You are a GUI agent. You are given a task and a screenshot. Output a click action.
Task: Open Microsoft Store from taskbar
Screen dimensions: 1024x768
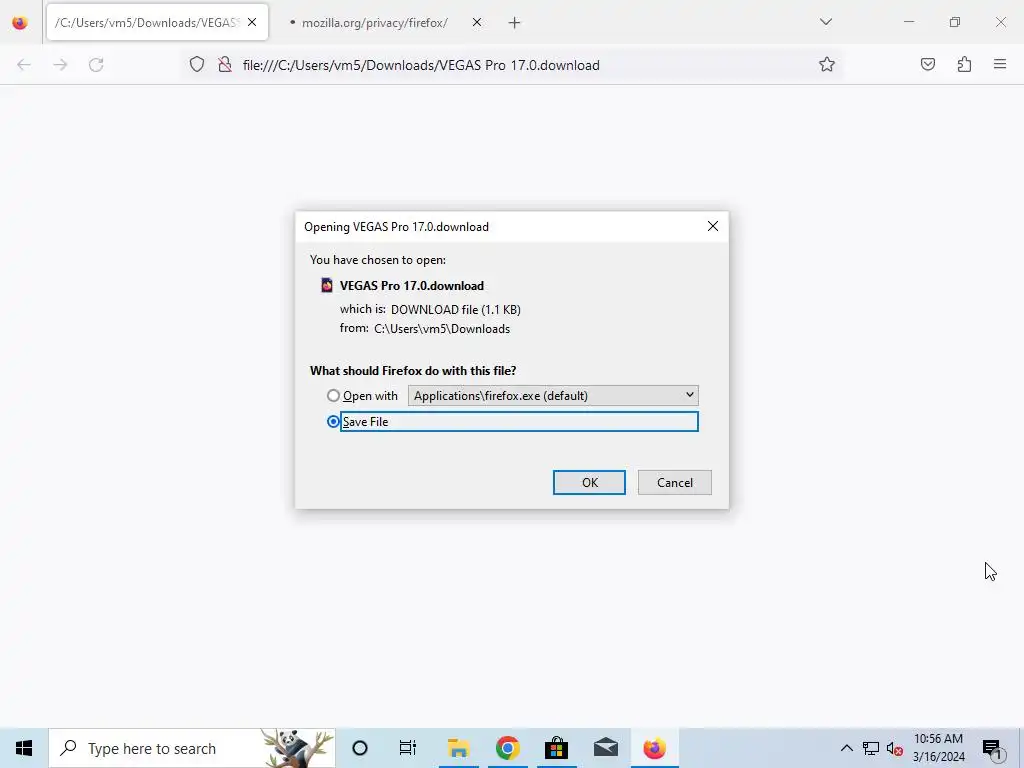[556, 748]
